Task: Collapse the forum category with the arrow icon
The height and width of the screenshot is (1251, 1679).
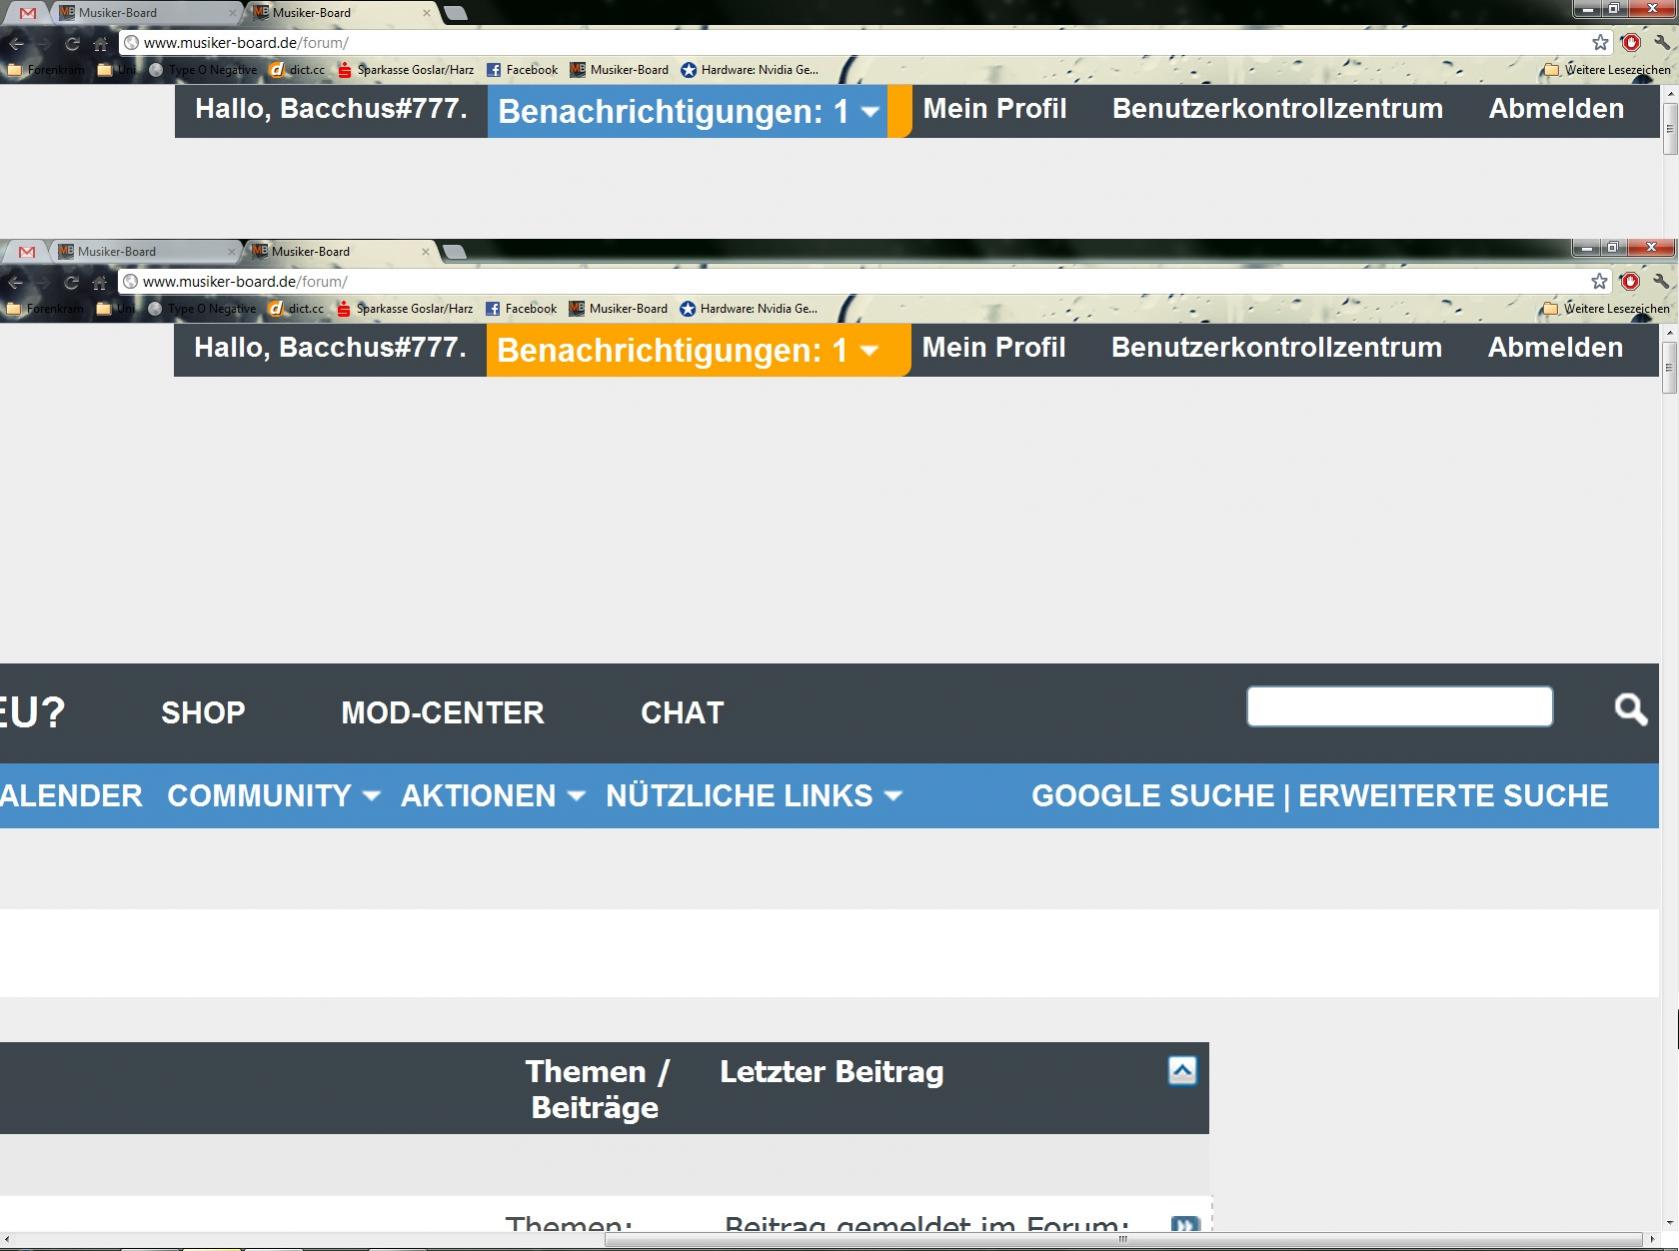Action: coord(1182,1071)
